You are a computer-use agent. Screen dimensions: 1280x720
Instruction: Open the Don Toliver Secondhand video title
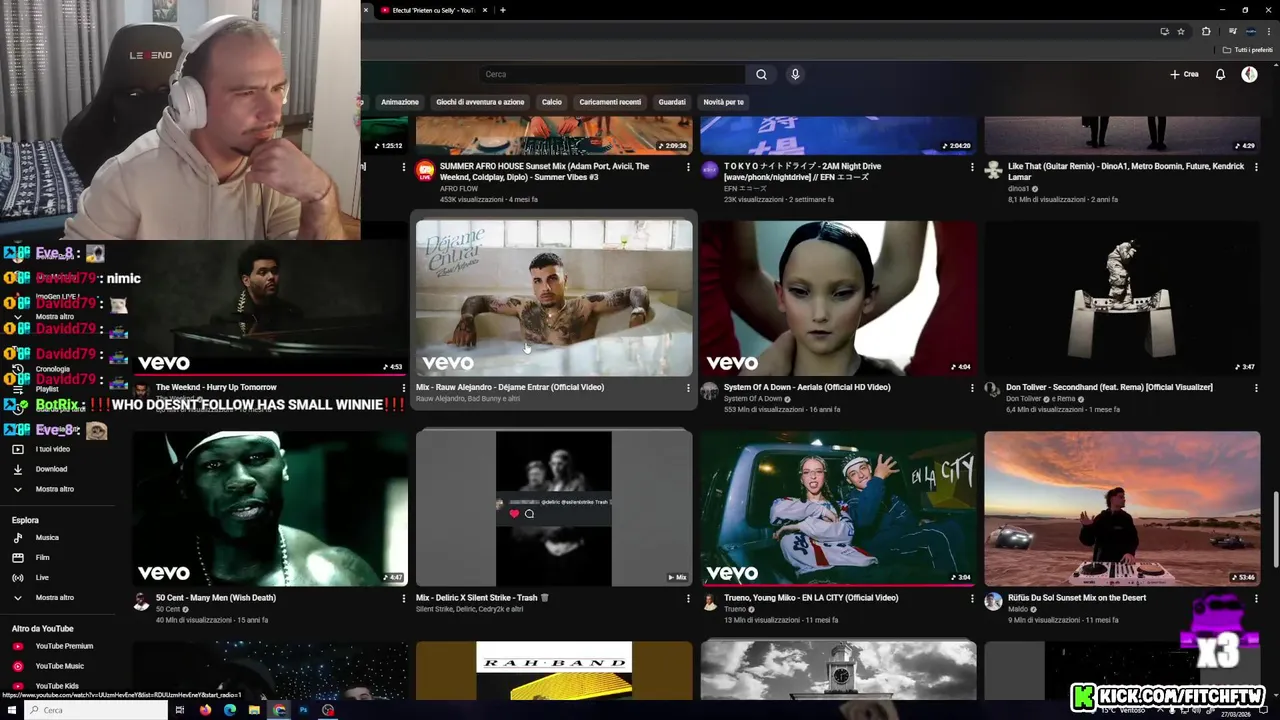[1110, 387]
